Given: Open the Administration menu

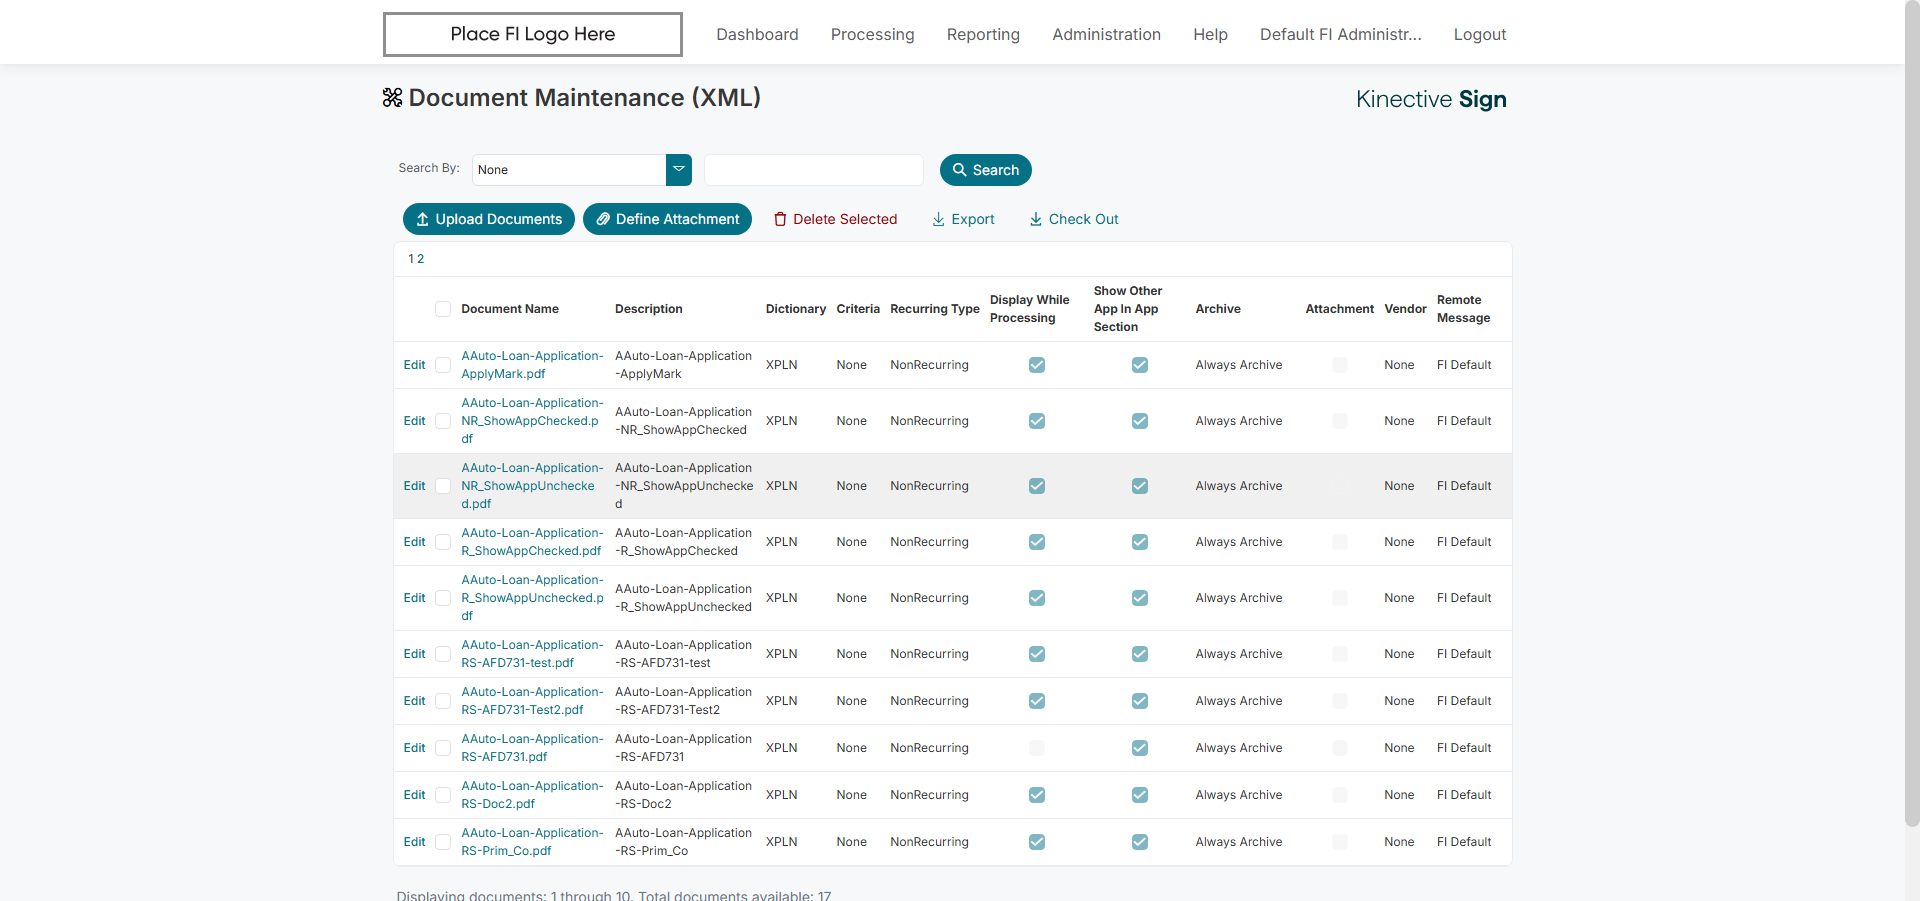Looking at the screenshot, I should pos(1106,34).
